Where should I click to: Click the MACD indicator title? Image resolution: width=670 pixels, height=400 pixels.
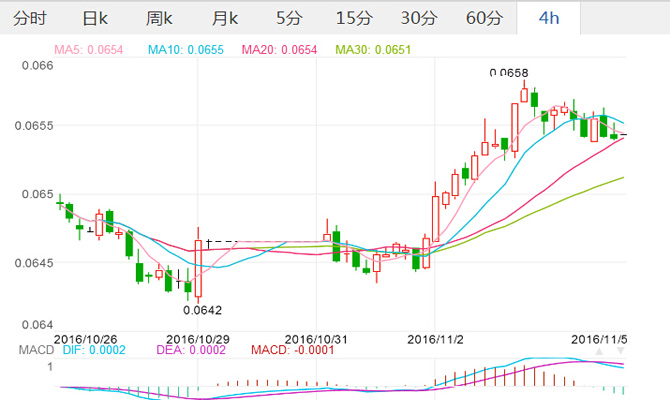[36, 350]
